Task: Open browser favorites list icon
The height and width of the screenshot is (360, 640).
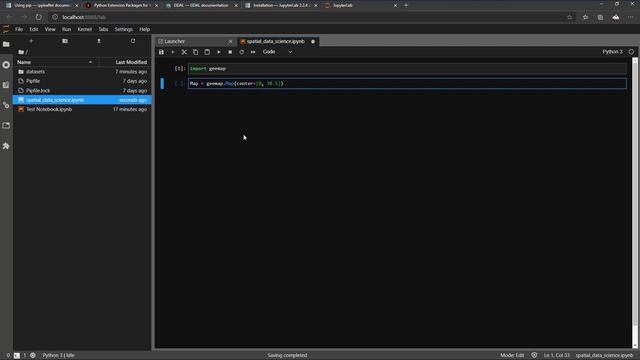Action: pyautogui.click(x=585, y=17)
